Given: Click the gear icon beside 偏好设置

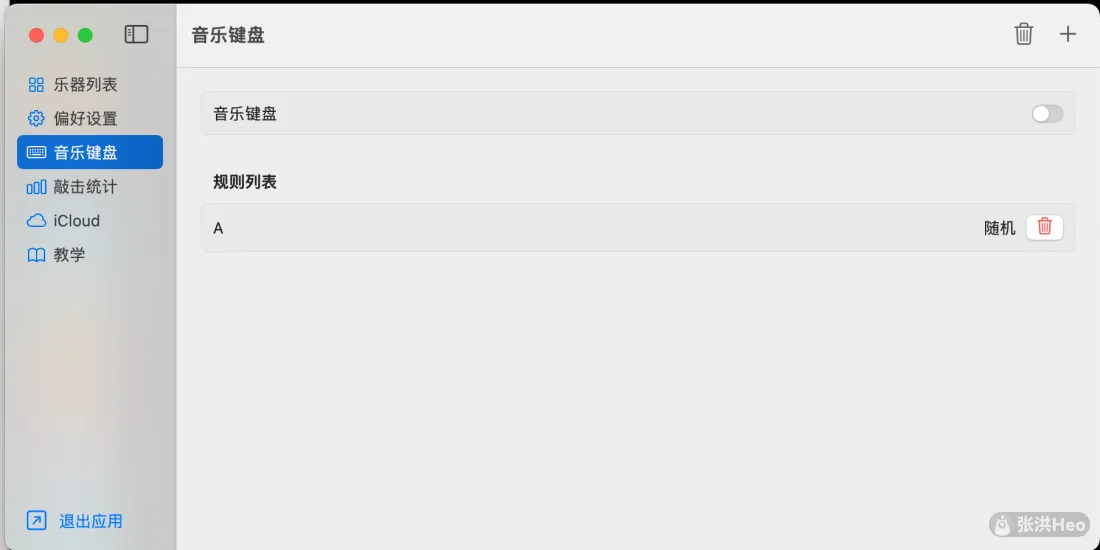Looking at the screenshot, I should [36, 118].
